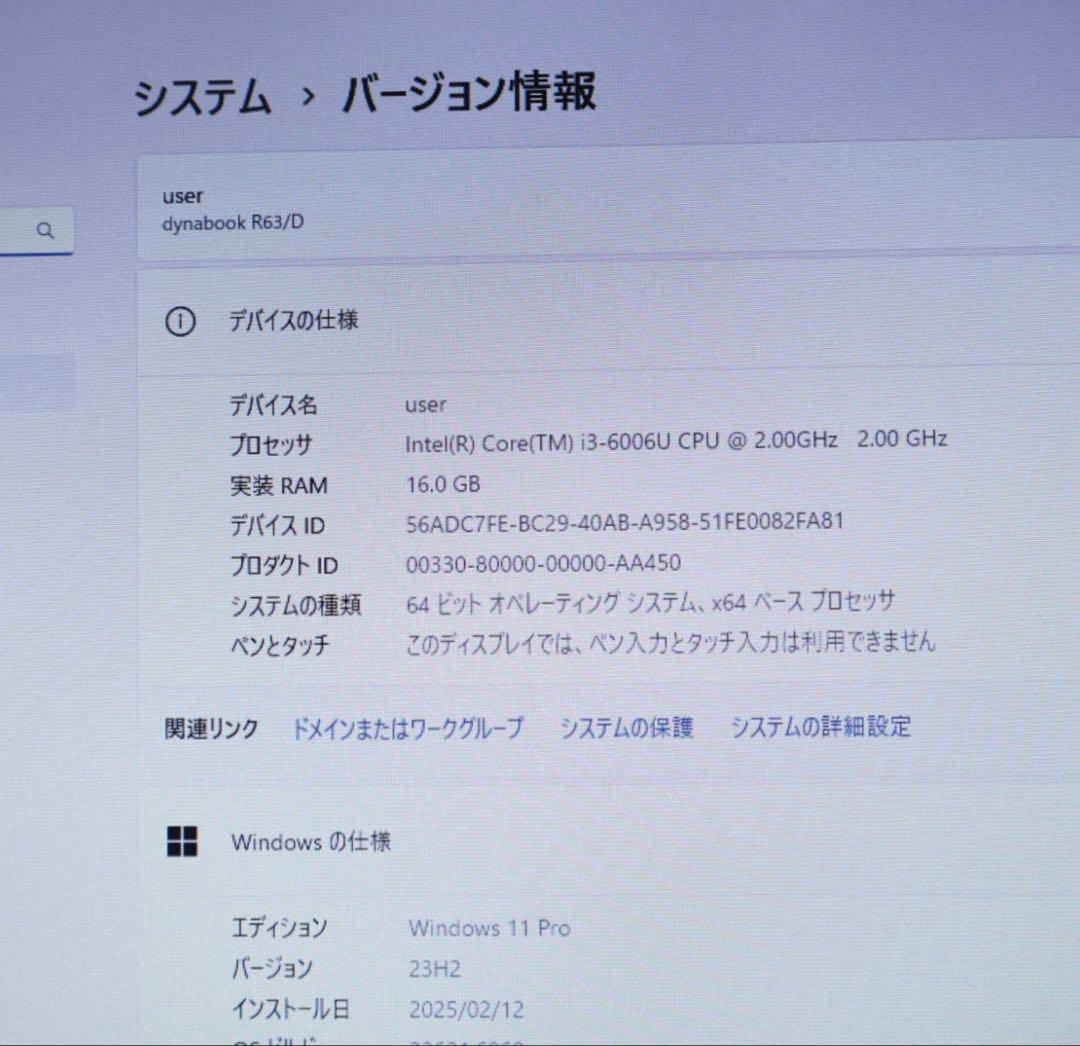Image resolution: width=1080 pixels, height=1046 pixels.
Task: Select the ペンとタッチ value text
Action: coord(671,642)
